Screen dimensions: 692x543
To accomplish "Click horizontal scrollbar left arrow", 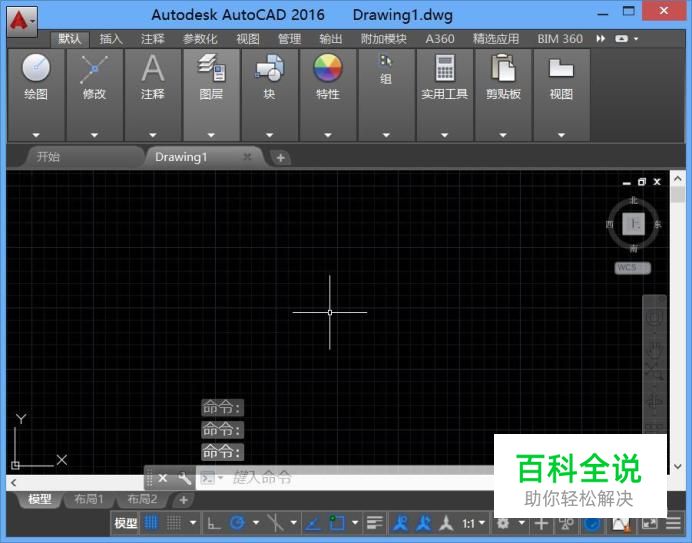I will coord(14,483).
